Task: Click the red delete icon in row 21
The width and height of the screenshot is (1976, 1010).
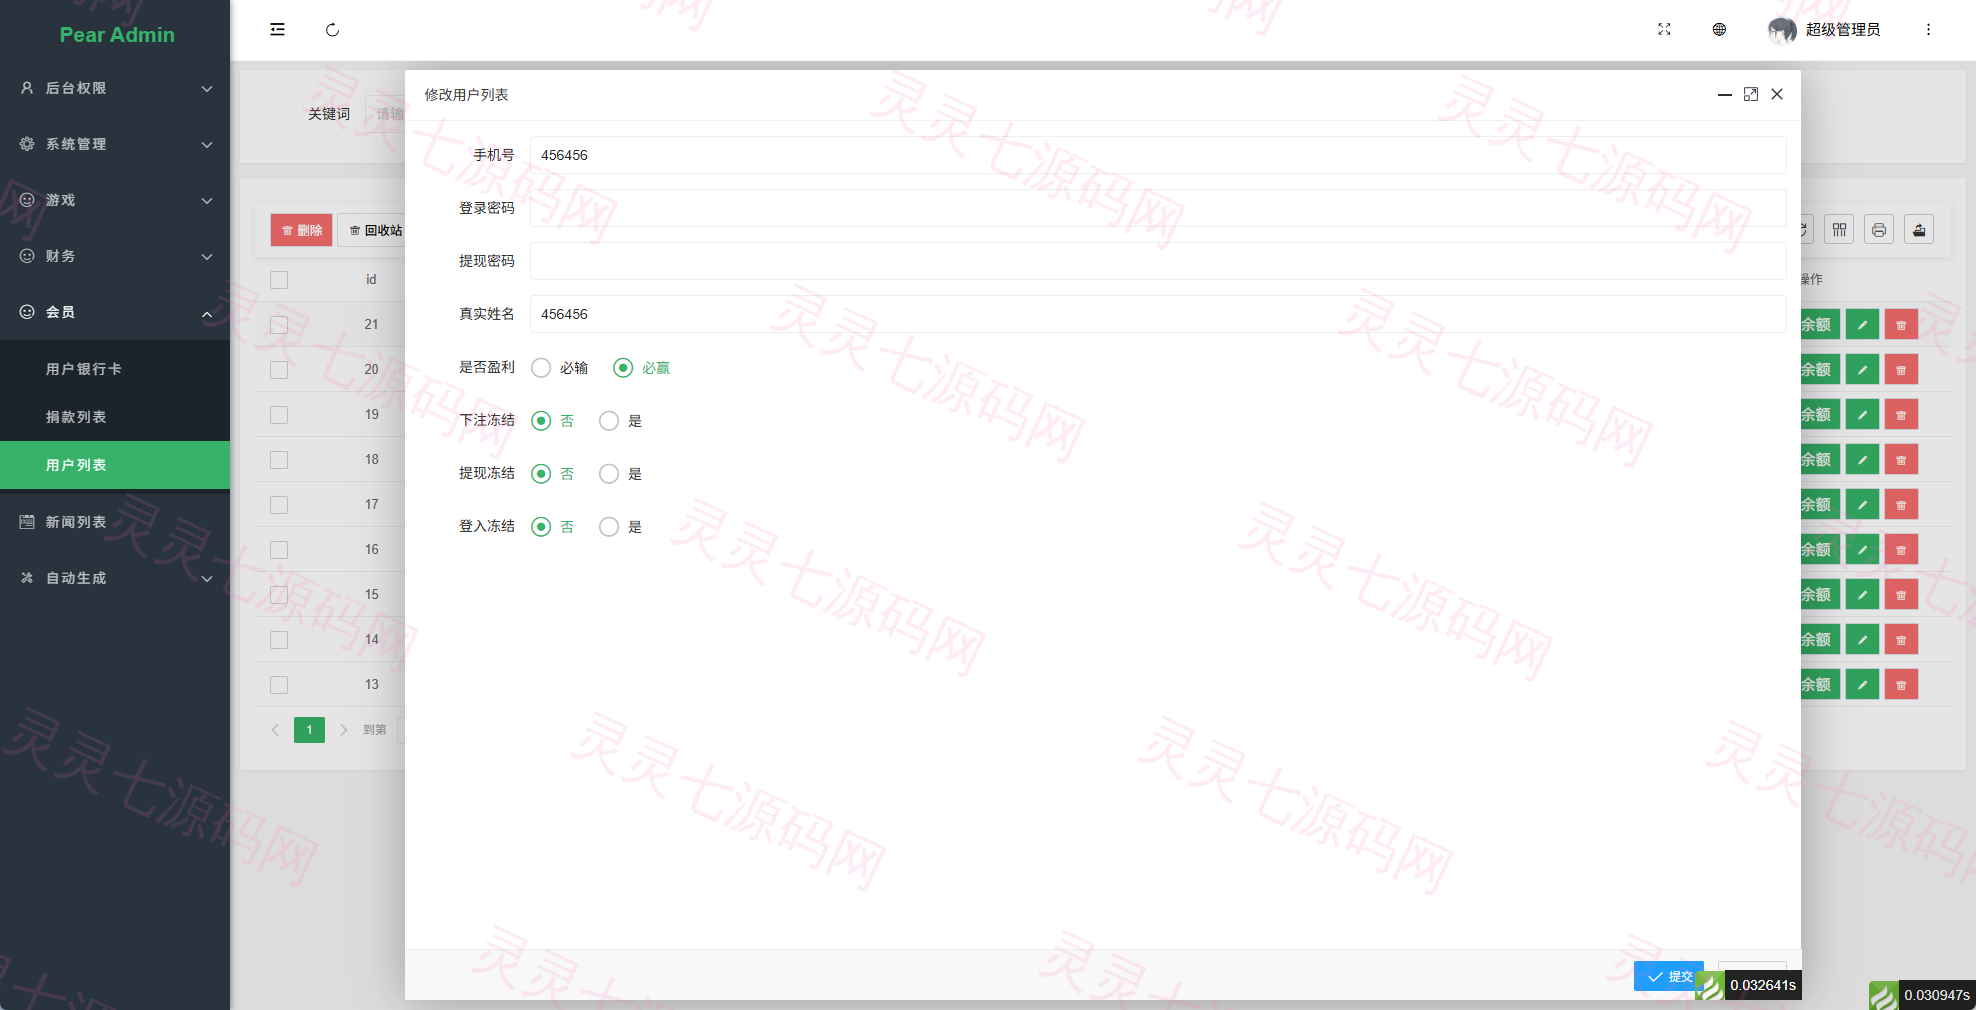Action: (1901, 325)
